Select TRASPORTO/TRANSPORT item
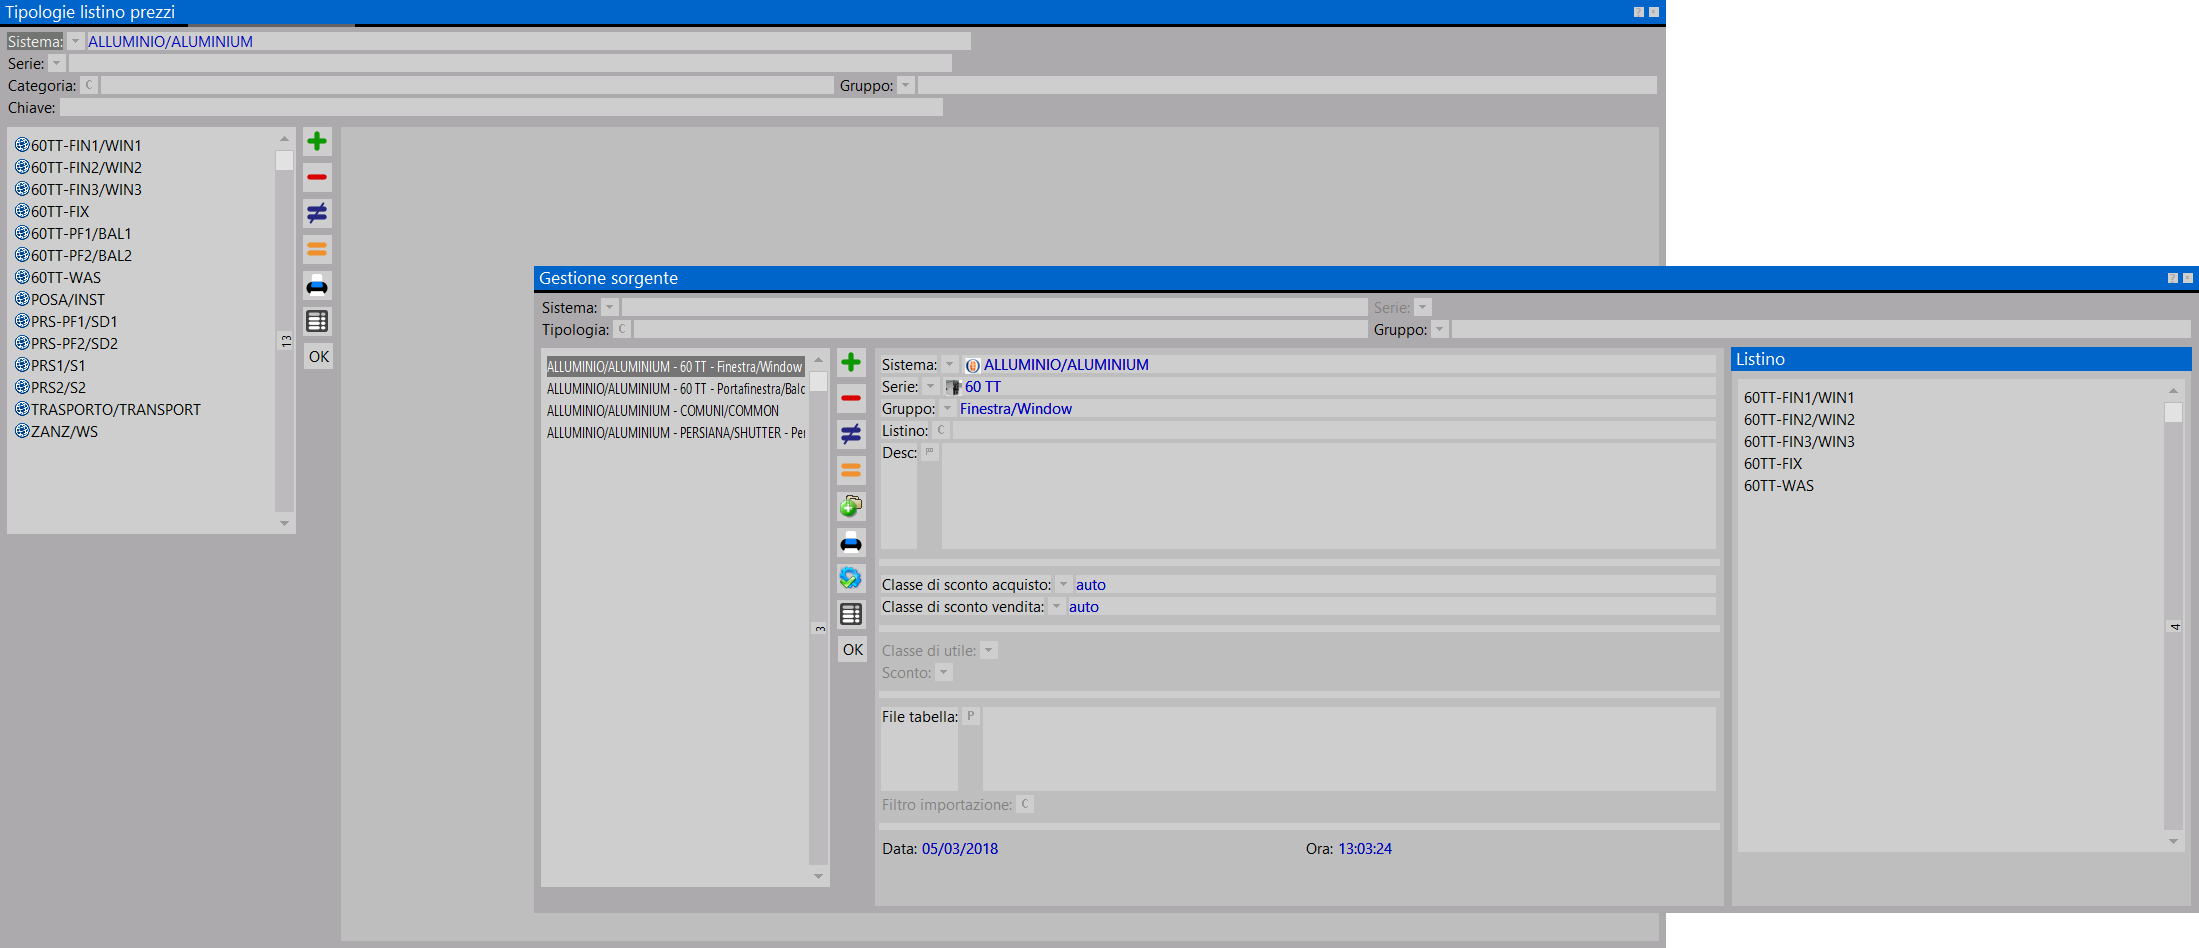The image size is (2199, 948). [108, 410]
